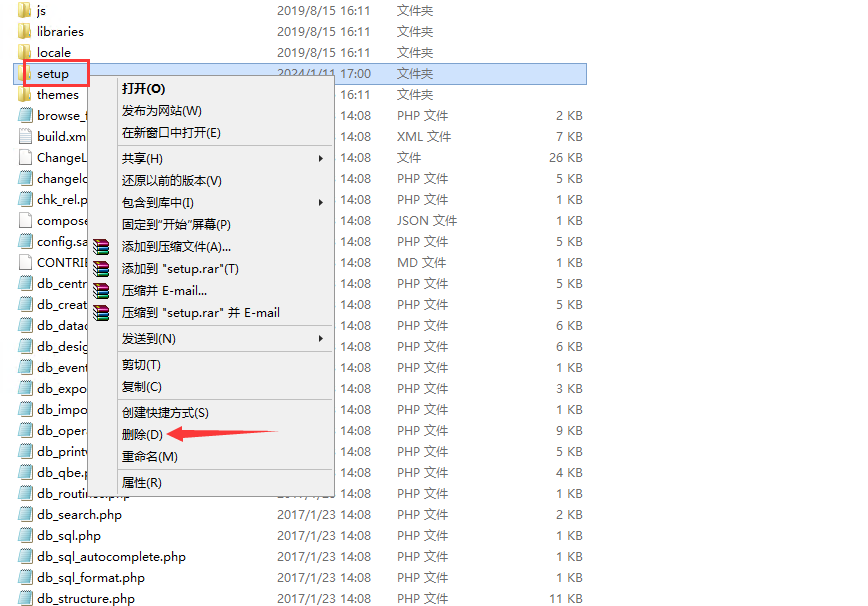This screenshot has height=606, width=868.
Task: Choose 剪切(T) in the context menu
Action: click(x=141, y=365)
